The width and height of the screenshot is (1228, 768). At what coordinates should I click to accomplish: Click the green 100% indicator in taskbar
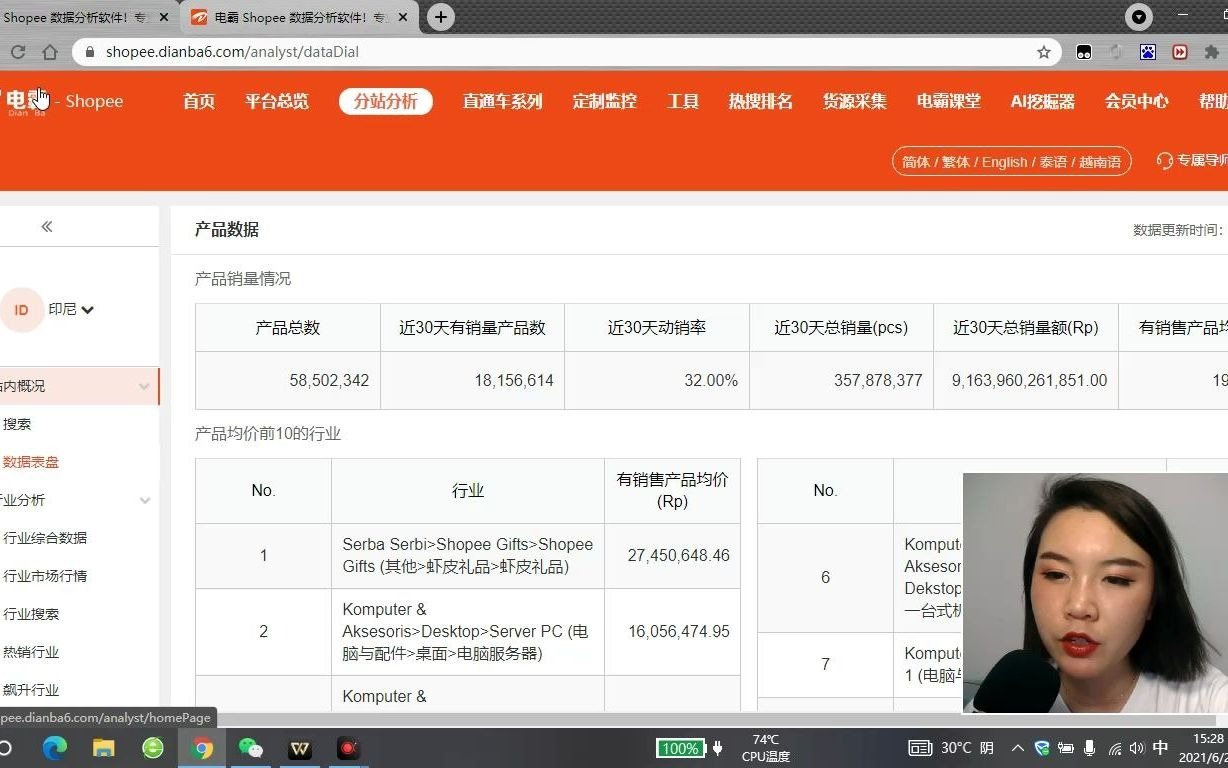coord(681,748)
